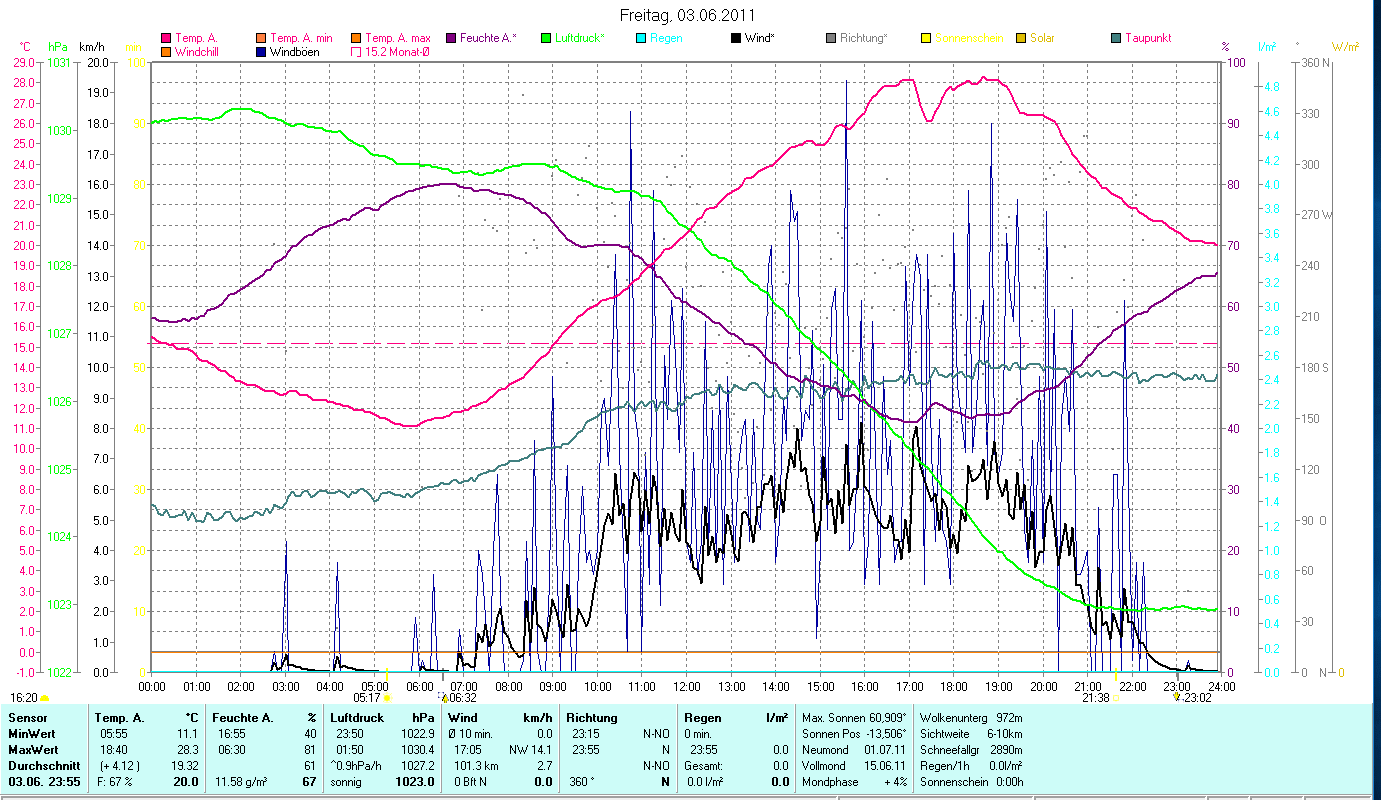Click the black Wind legend square
The height and width of the screenshot is (800, 1381).
pos(737,38)
